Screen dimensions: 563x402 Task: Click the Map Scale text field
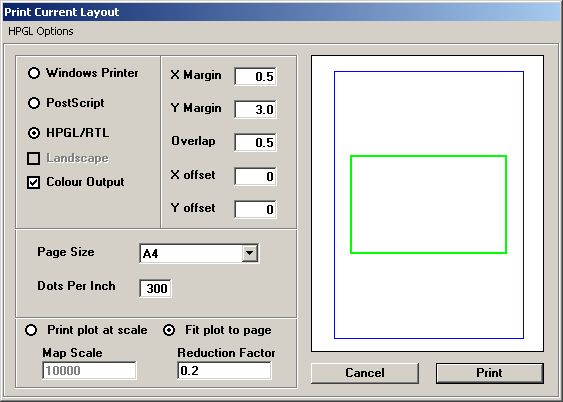(x=89, y=370)
